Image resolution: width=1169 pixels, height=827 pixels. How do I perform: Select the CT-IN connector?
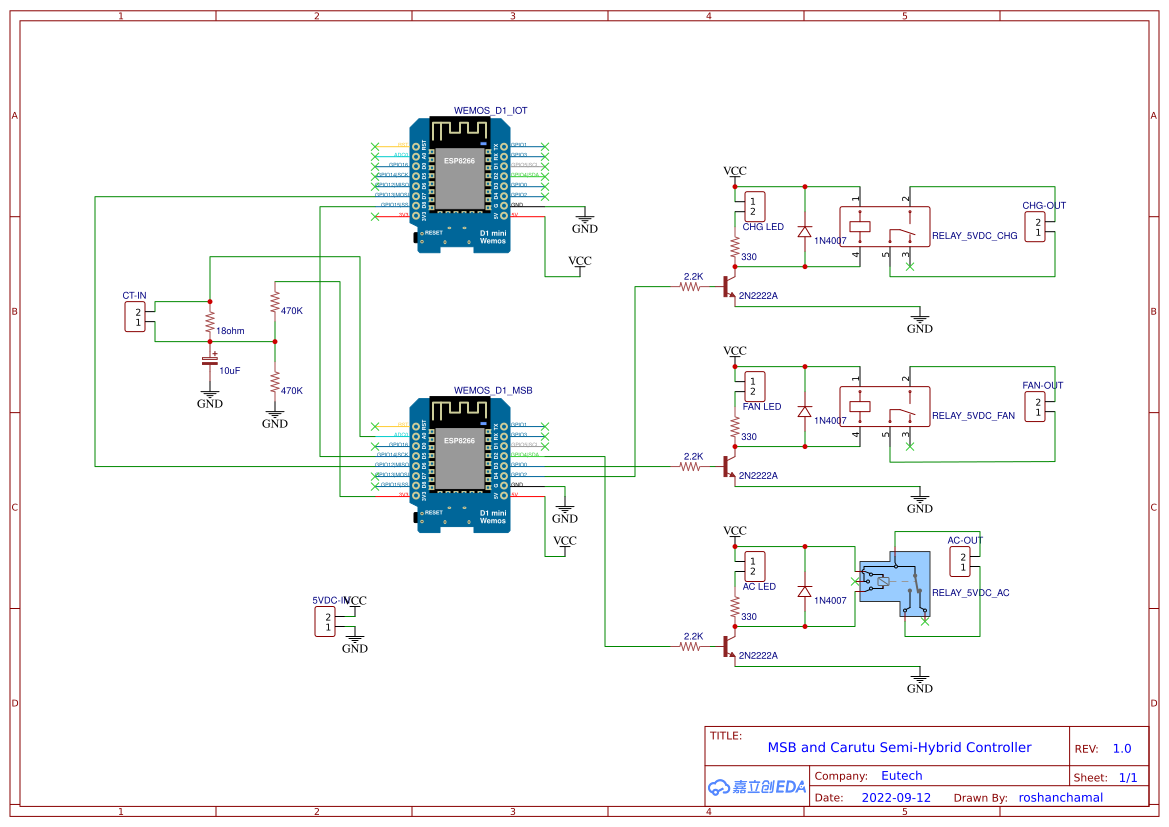[x=134, y=315]
